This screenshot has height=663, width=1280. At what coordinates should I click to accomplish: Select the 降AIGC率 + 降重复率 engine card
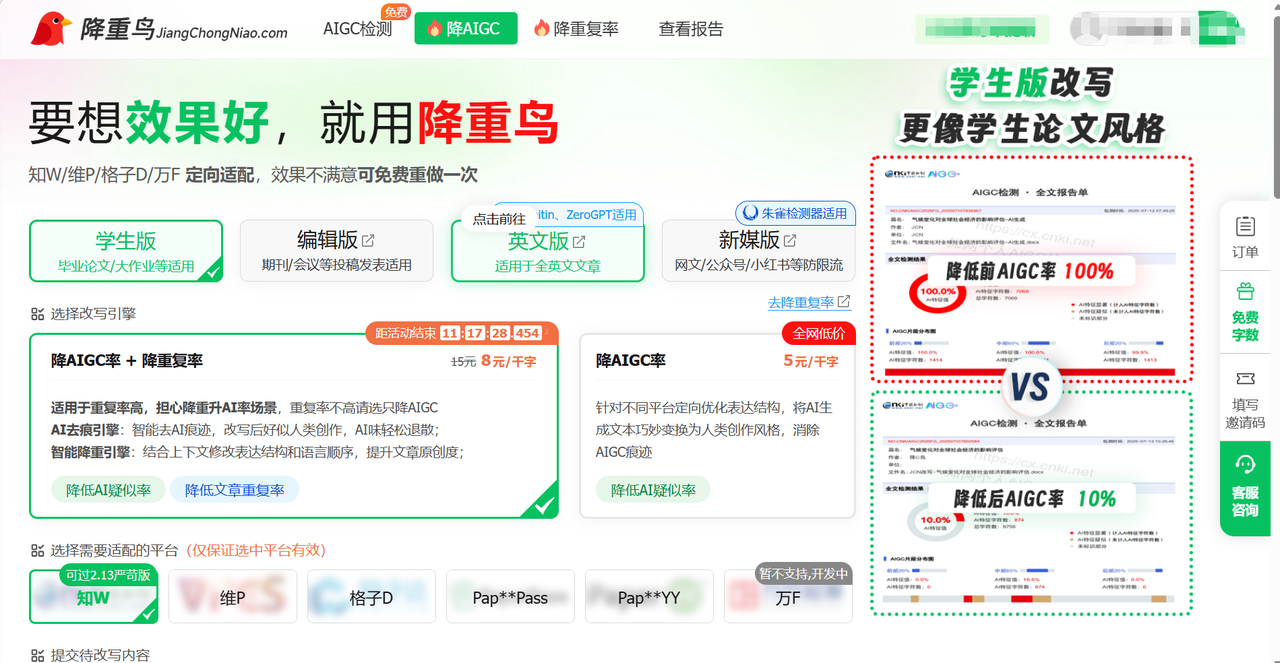coord(294,426)
